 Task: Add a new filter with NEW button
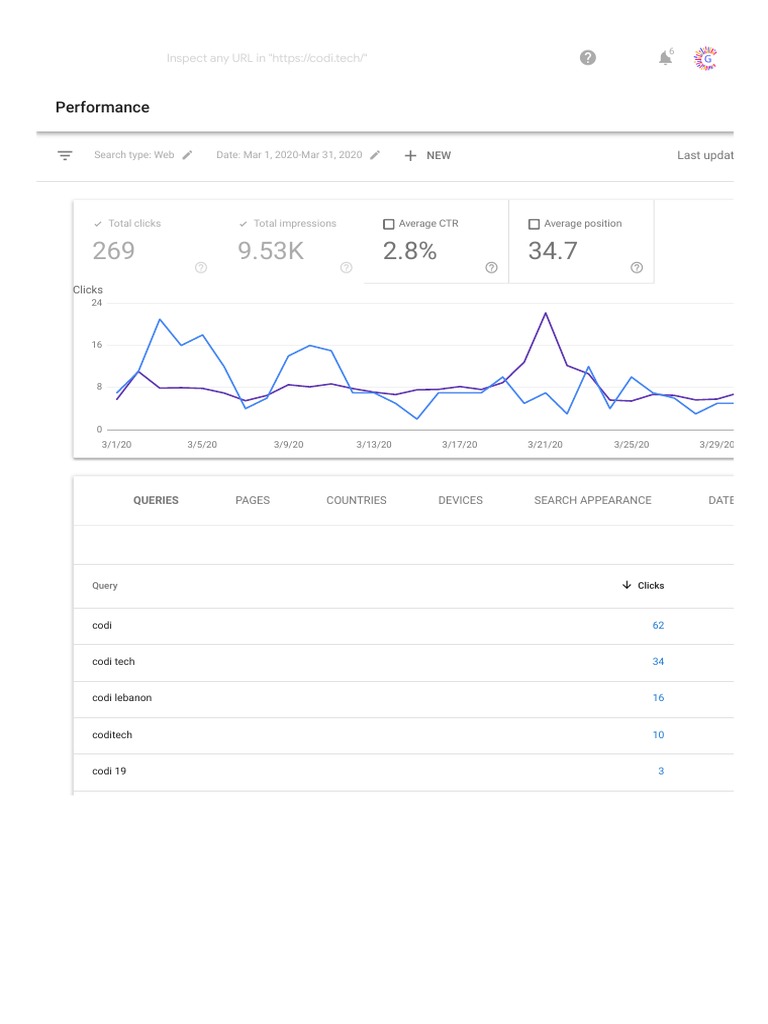[428, 155]
